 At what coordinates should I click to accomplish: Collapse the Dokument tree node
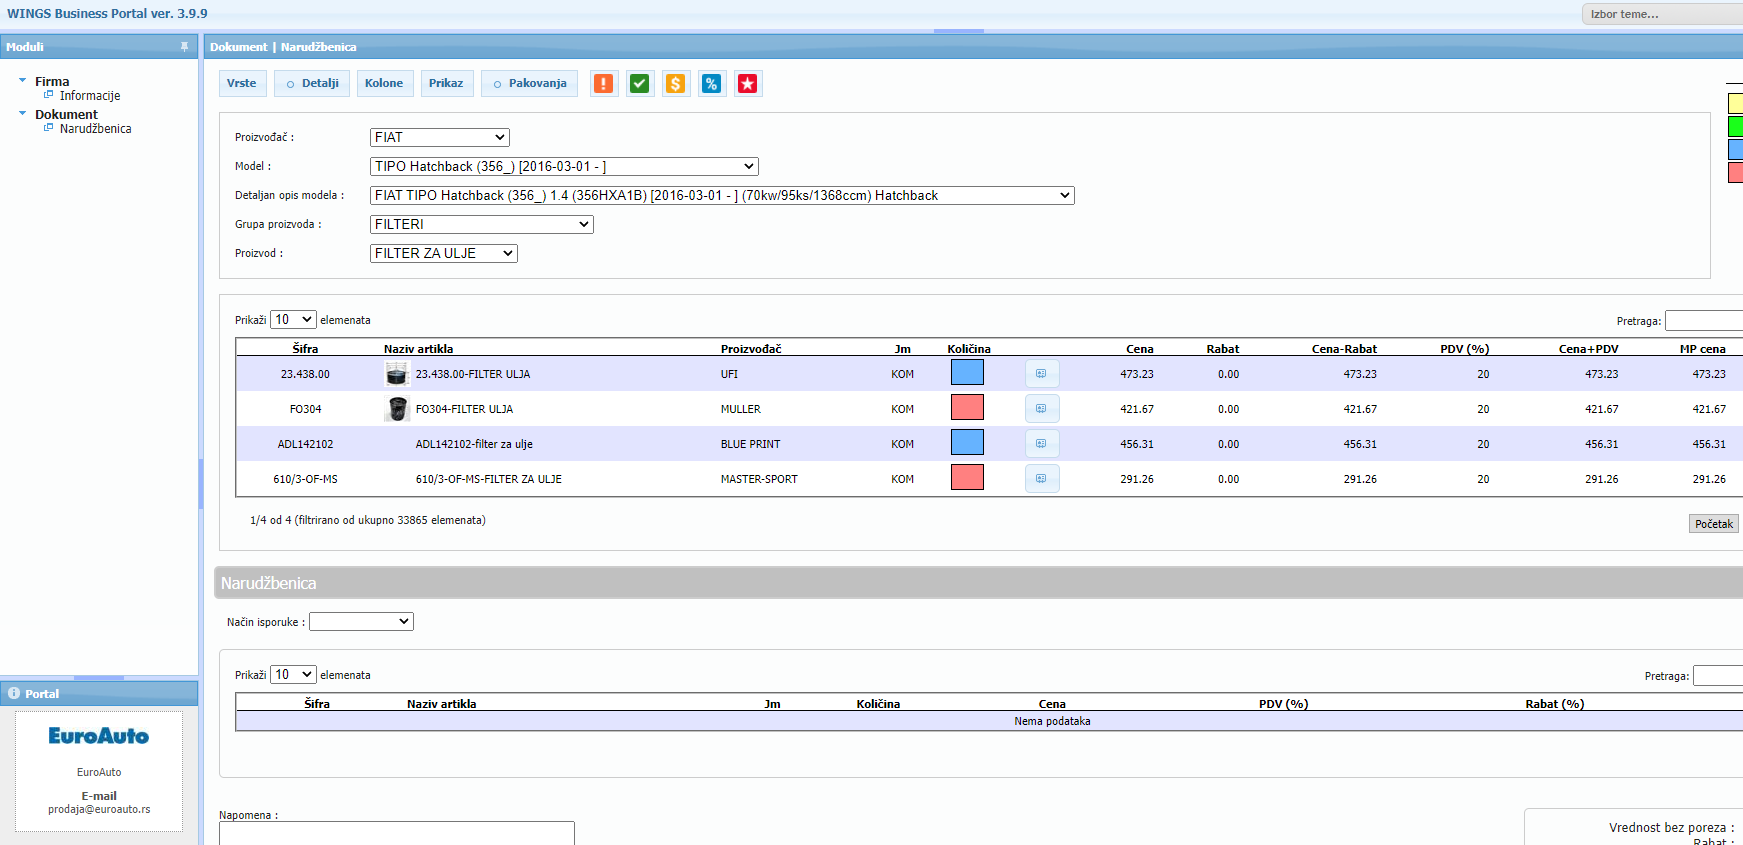[23, 113]
